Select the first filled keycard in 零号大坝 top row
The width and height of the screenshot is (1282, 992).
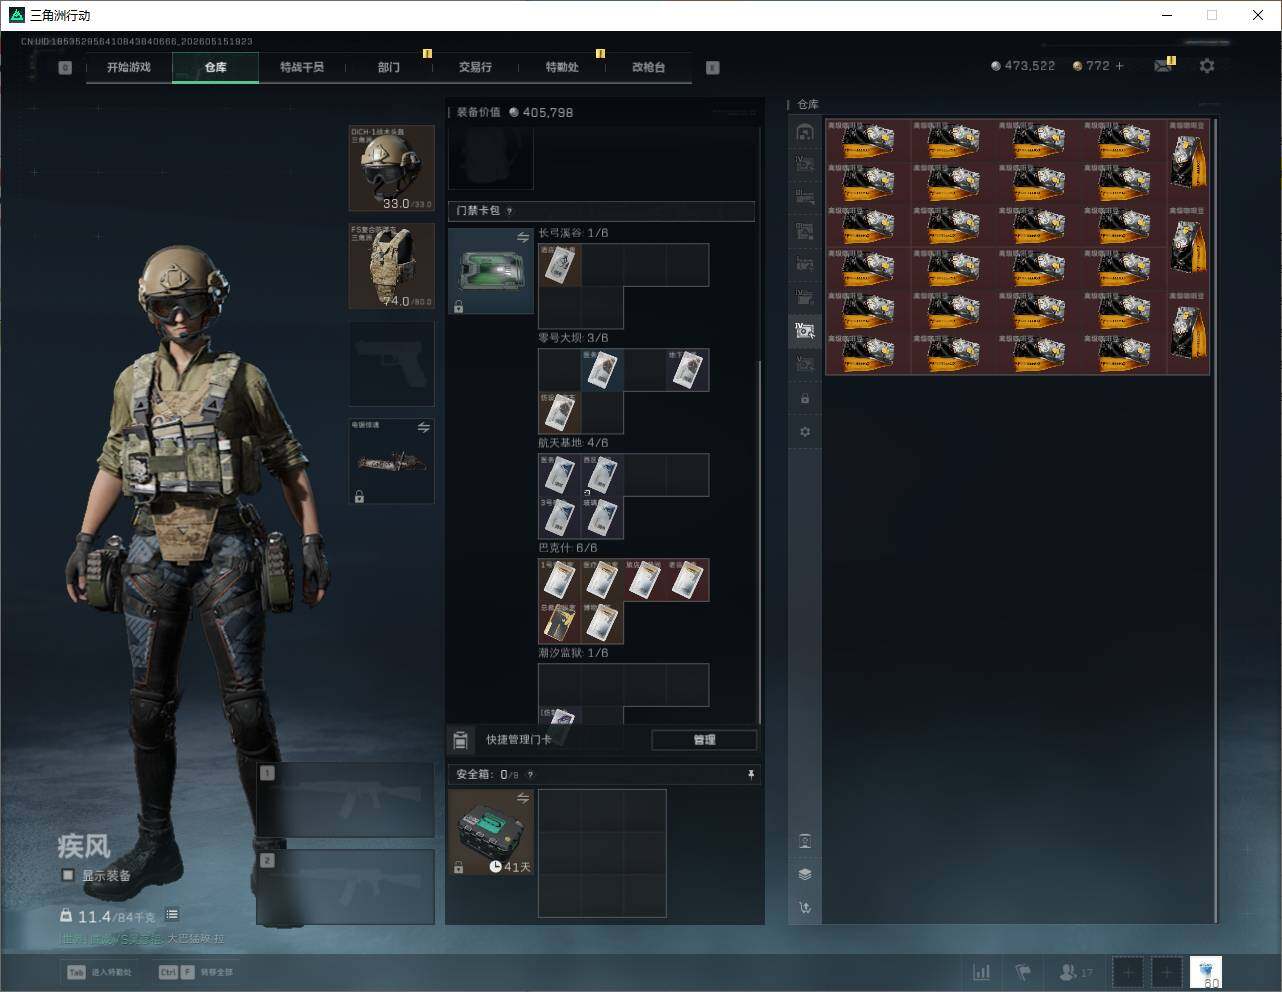point(602,370)
